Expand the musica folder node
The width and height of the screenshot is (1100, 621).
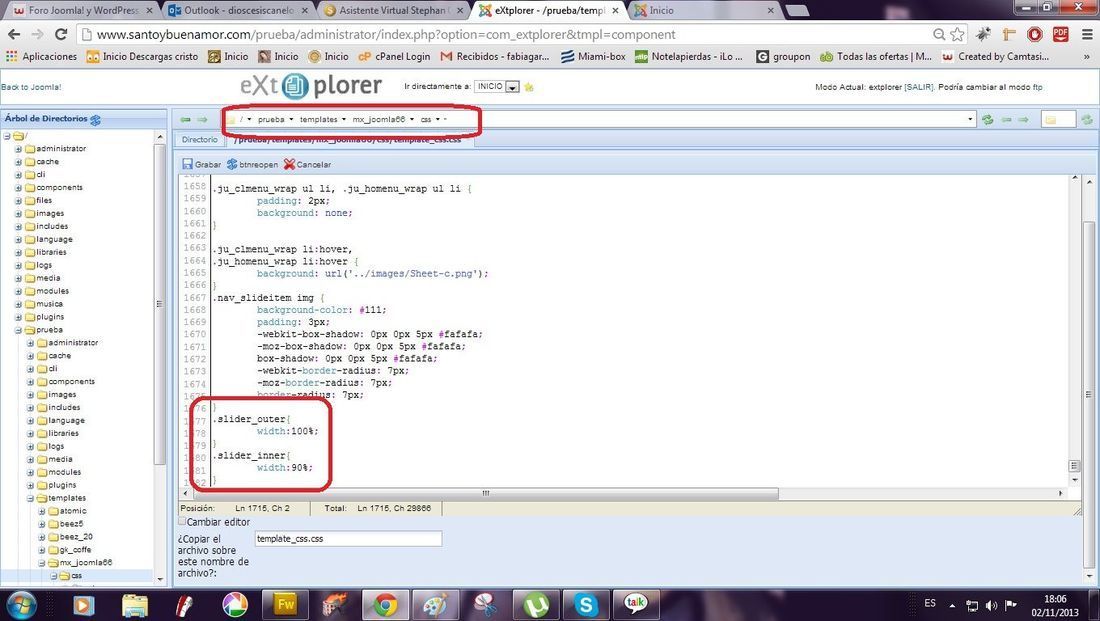[x=19, y=304]
